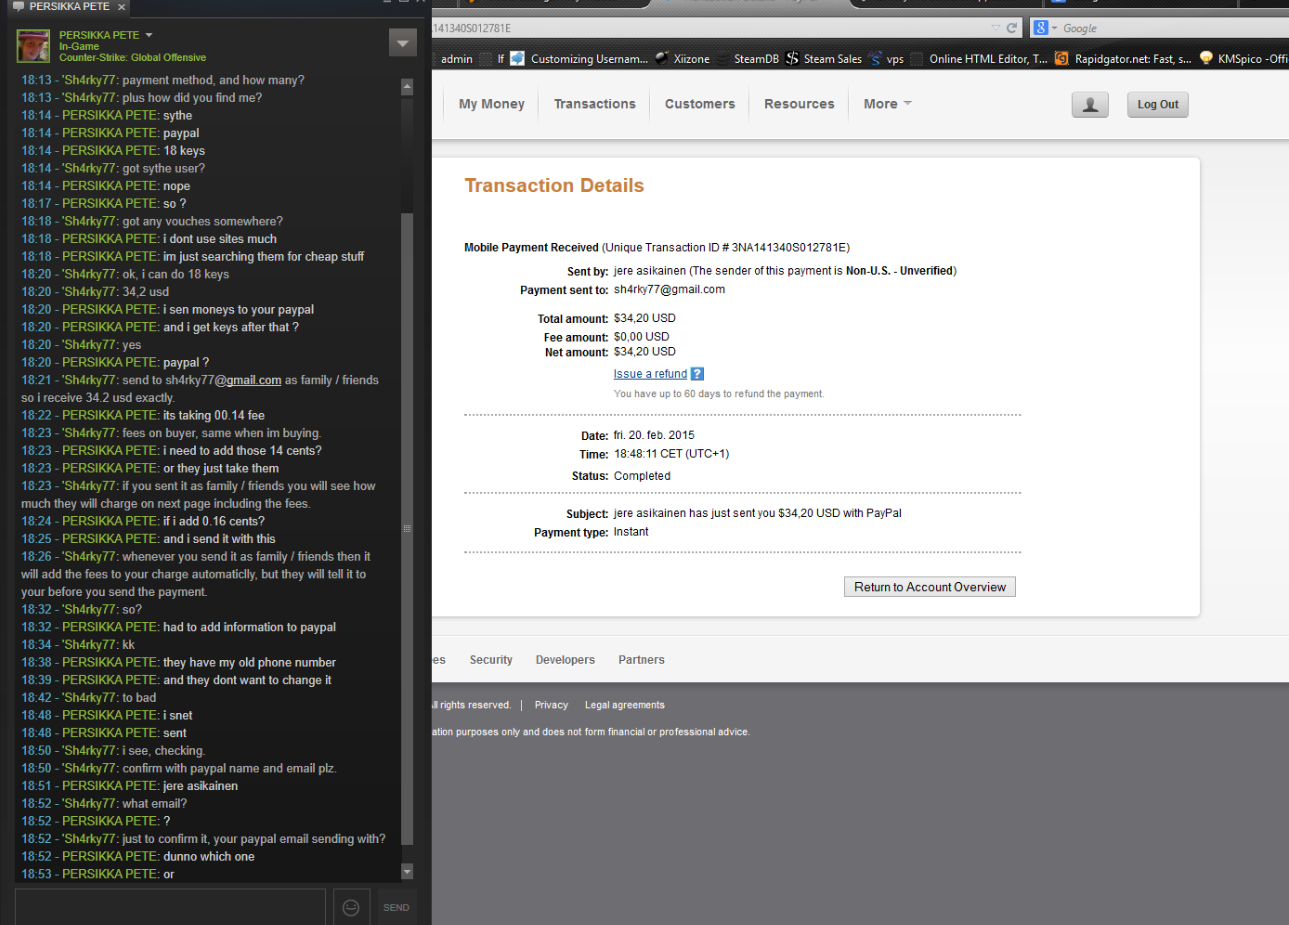Screen dimensions: 1289x925
Task: Click the chat scrollbar down arrow
Action: [407, 872]
